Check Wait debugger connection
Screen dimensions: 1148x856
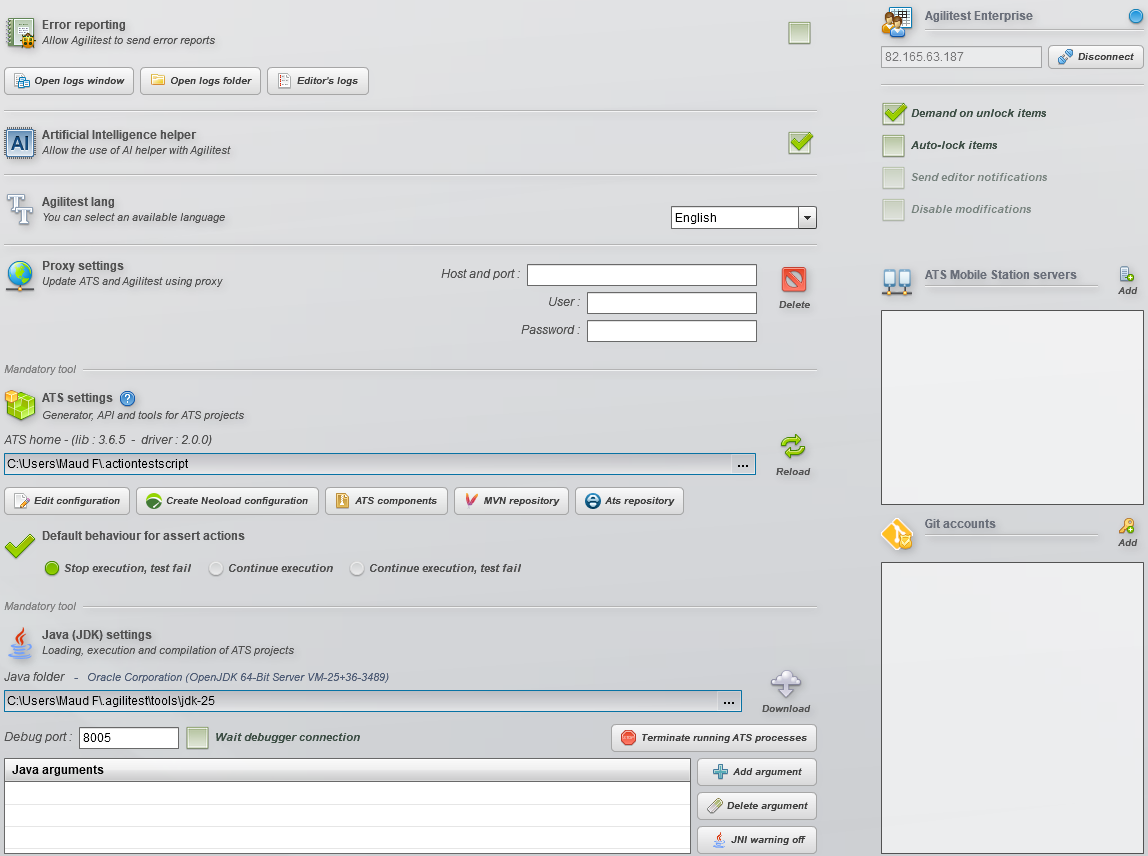coord(198,738)
